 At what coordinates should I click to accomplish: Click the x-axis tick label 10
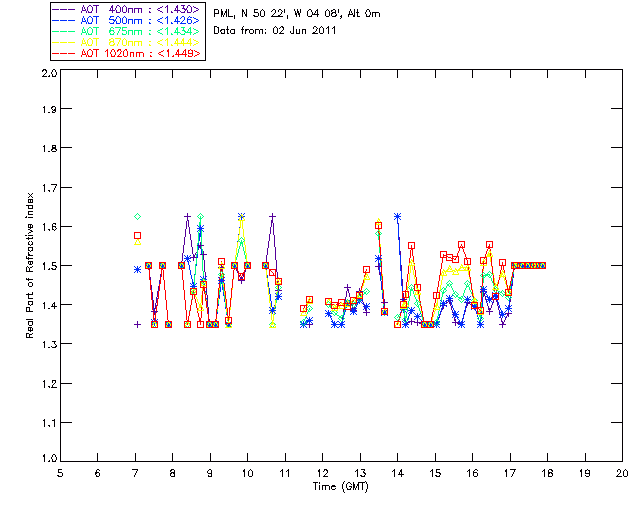pos(247,473)
